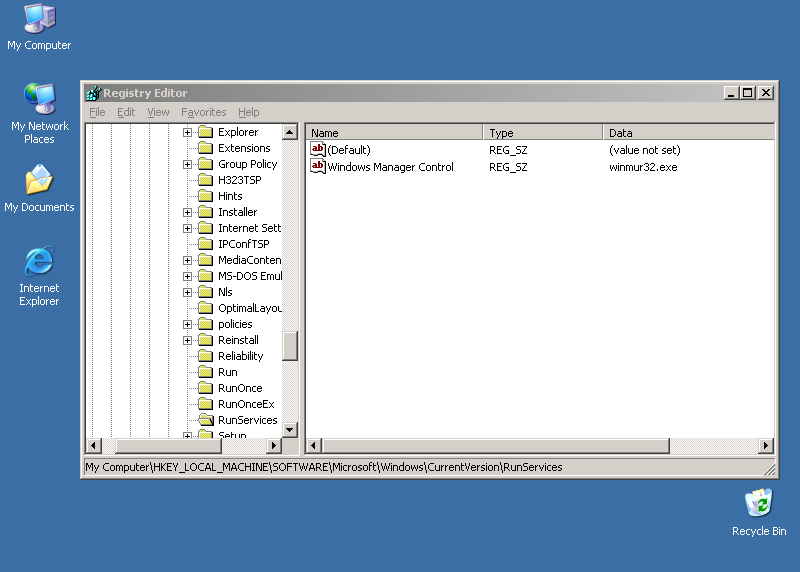Open the My Computer desktop icon
This screenshot has height=572, width=800.
pos(39,27)
